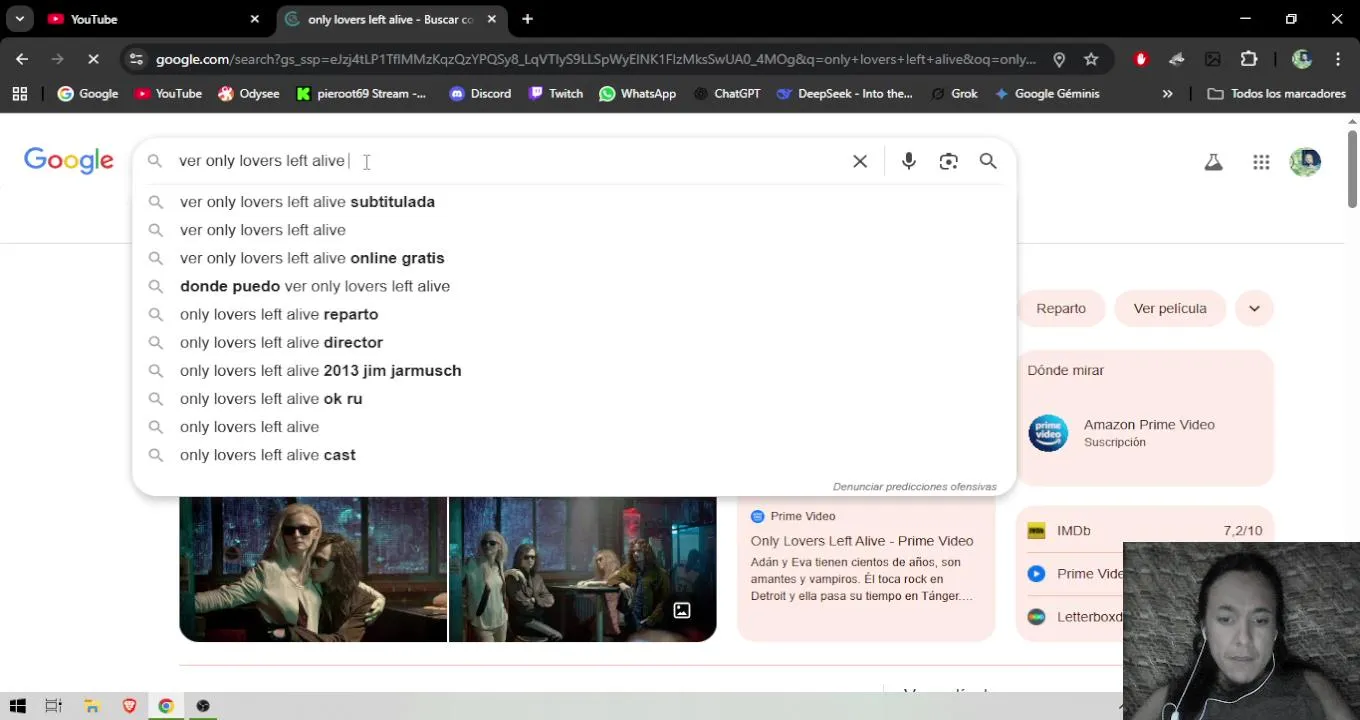Open pieroot69 Stream bookmark
The width and height of the screenshot is (1360, 720).
click(361, 93)
